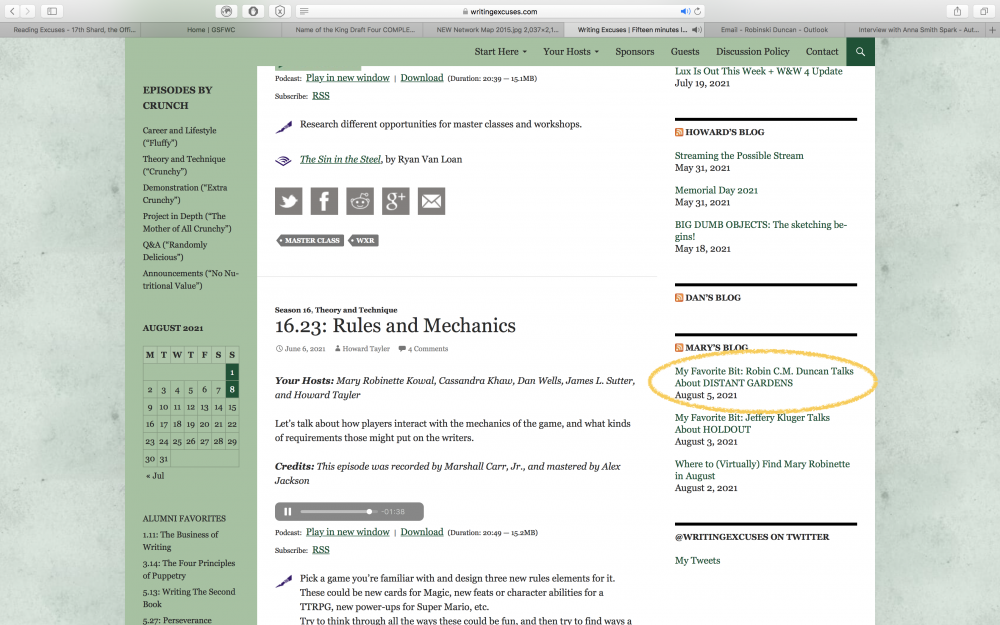Open My Favorite Bit: Jeffery Kluger post
Viewport: 1000px width, 625px height.
pyautogui.click(x=753, y=423)
